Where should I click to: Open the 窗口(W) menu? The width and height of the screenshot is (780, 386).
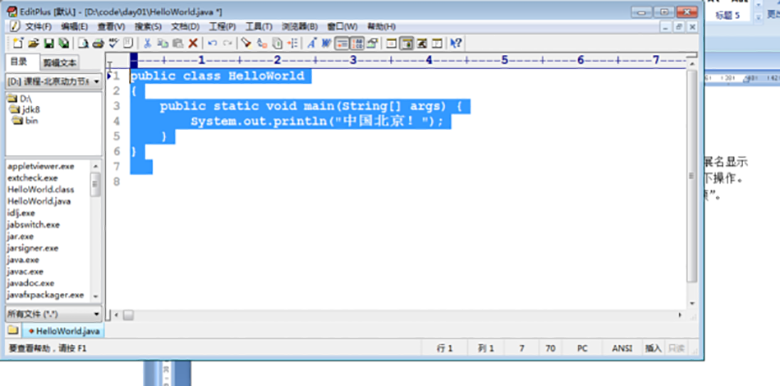[342, 26]
